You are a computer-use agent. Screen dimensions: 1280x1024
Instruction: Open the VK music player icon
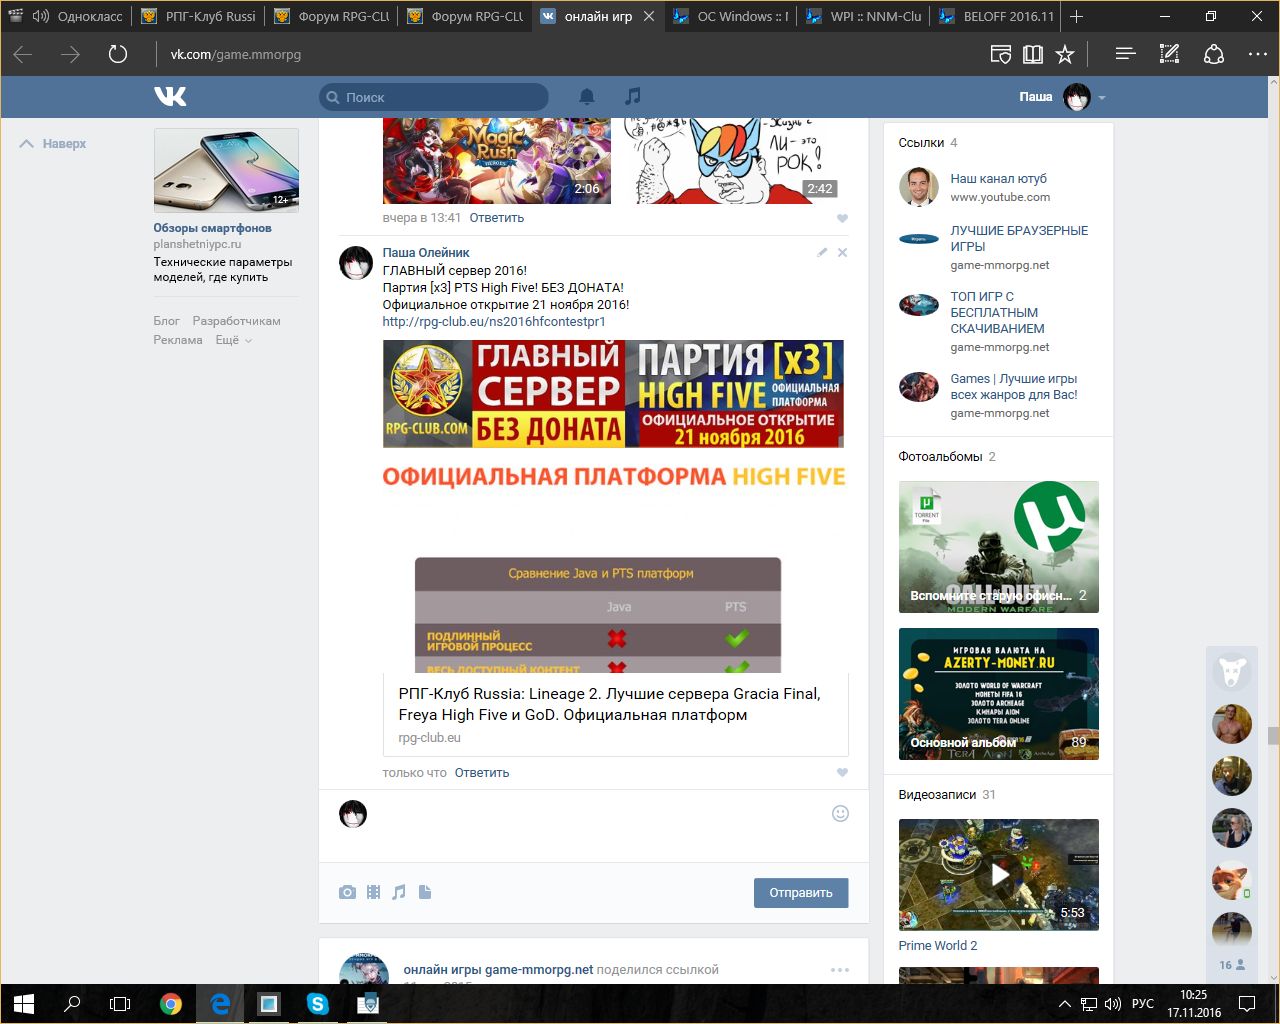[632, 96]
